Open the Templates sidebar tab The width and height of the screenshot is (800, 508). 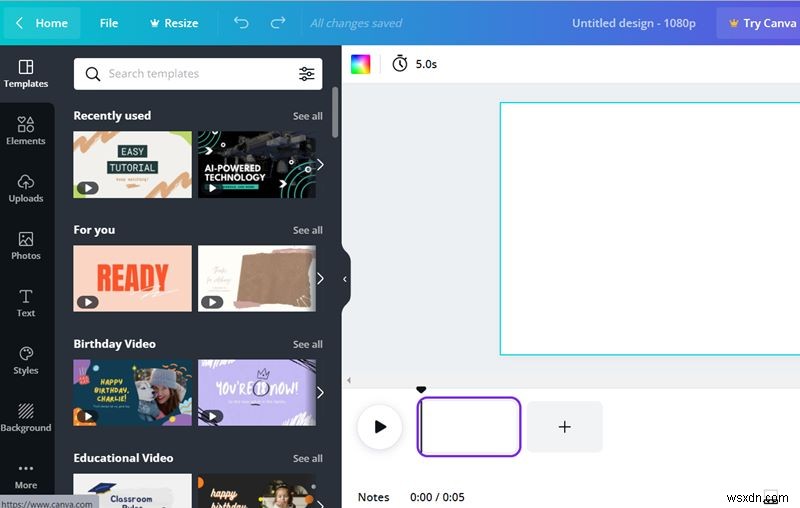pos(26,74)
